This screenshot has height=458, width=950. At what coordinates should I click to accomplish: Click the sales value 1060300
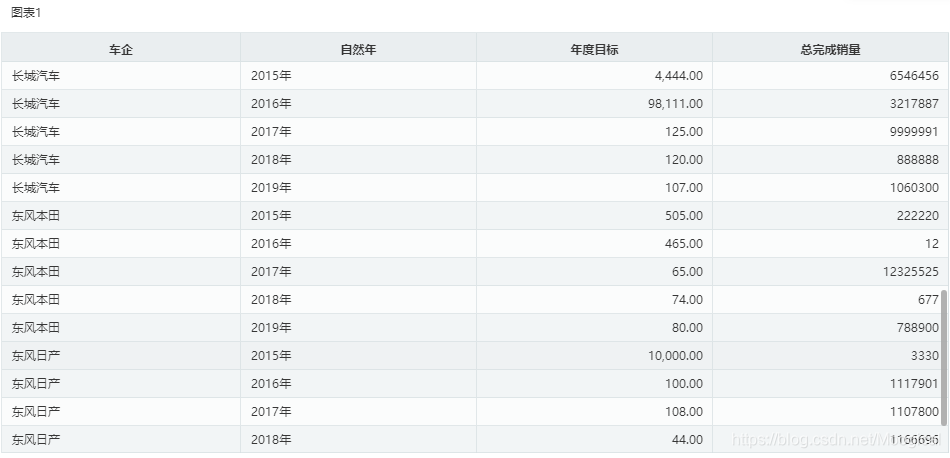point(914,188)
